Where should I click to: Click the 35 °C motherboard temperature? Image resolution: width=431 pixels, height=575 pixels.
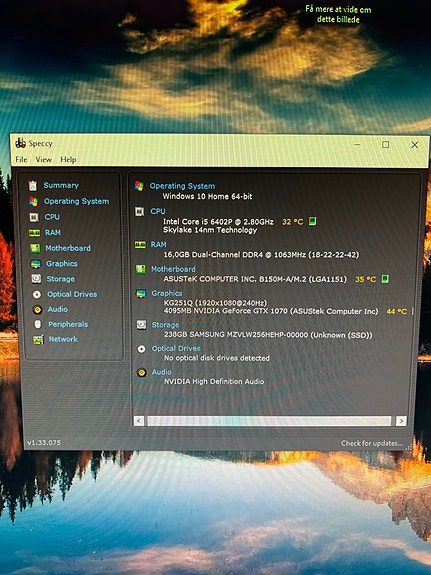(x=365, y=279)
